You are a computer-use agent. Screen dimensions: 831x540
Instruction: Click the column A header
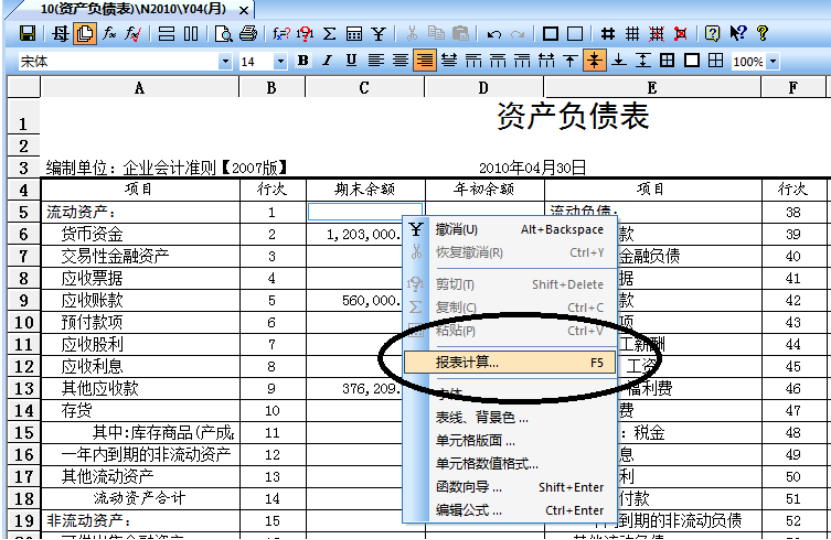click(x=139, y=88)
